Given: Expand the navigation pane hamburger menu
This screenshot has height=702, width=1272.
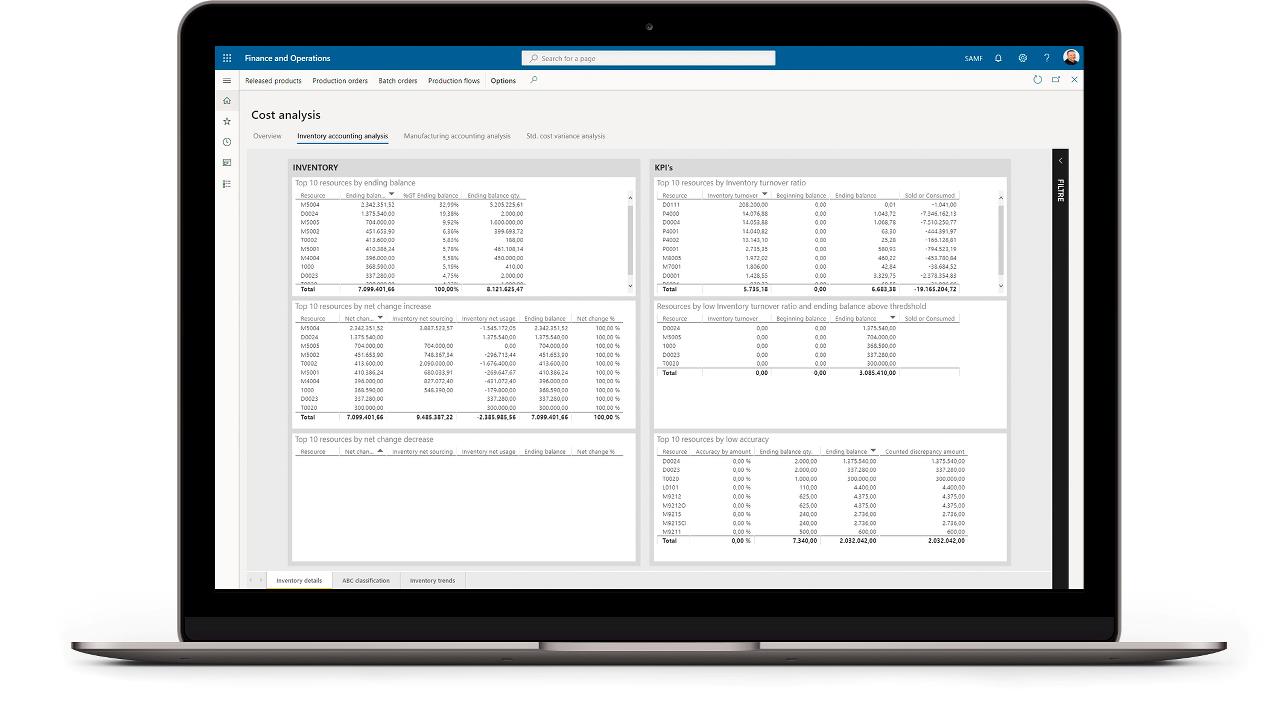Looking at the screenshot, I should click(227, 81).
